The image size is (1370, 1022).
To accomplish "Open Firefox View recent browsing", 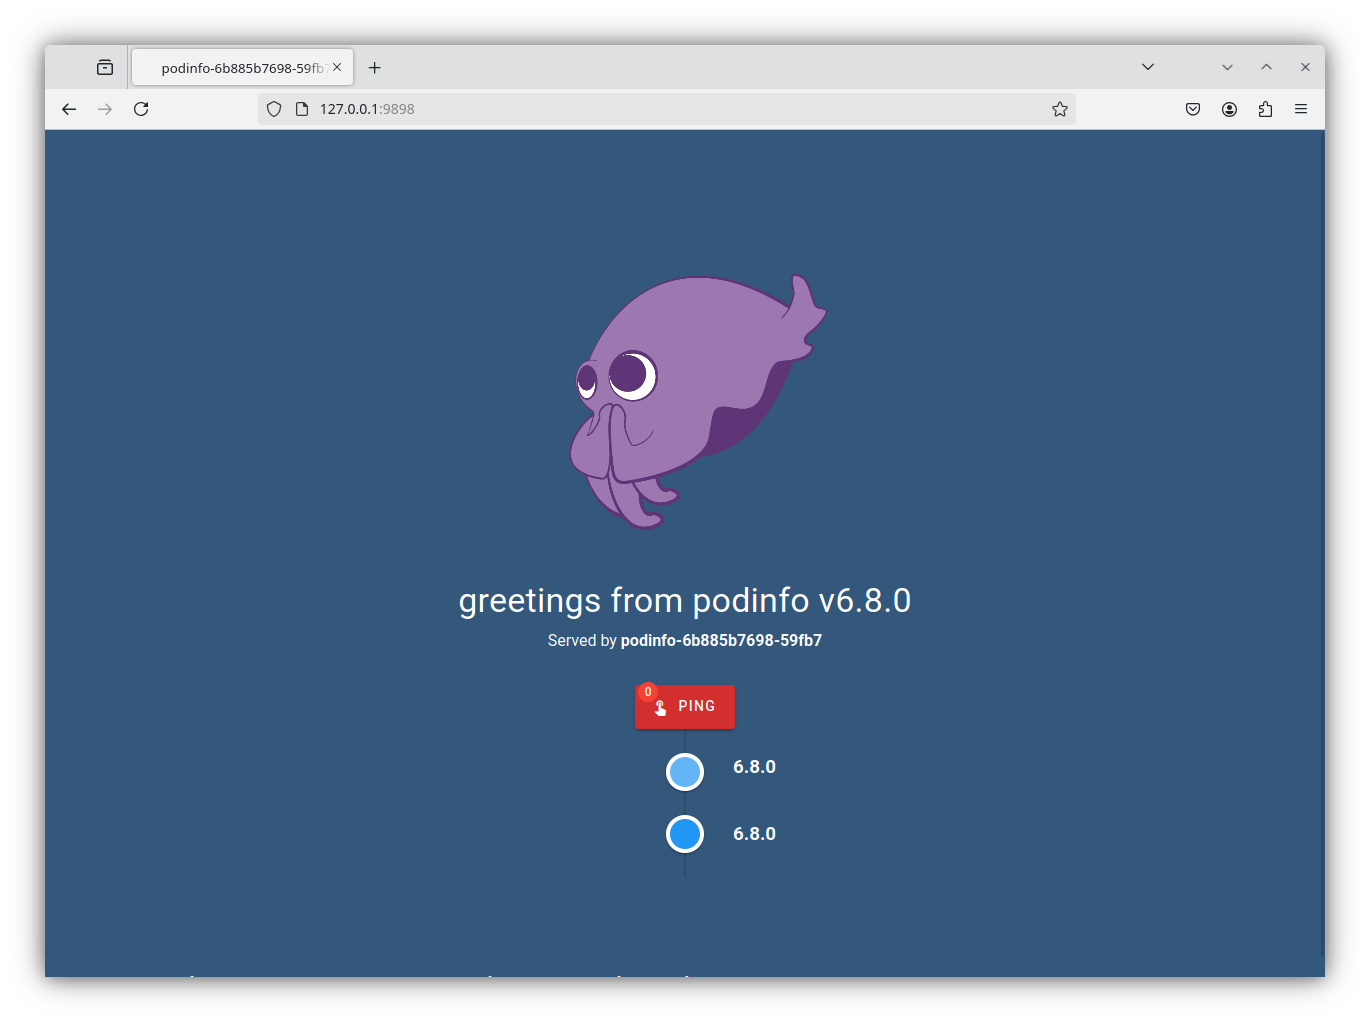I will pyautogui.click(x=105, y=67).
